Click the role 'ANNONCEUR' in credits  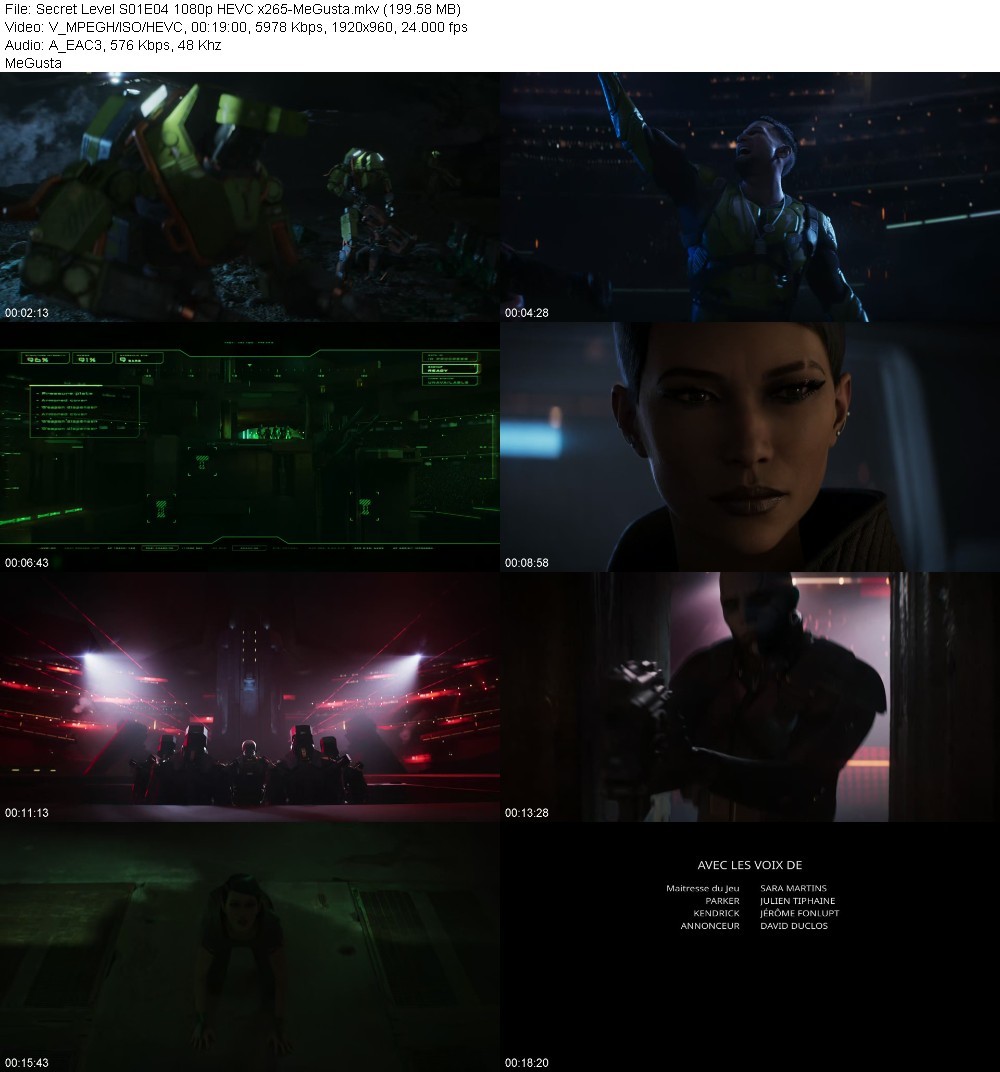click(710, 926)
